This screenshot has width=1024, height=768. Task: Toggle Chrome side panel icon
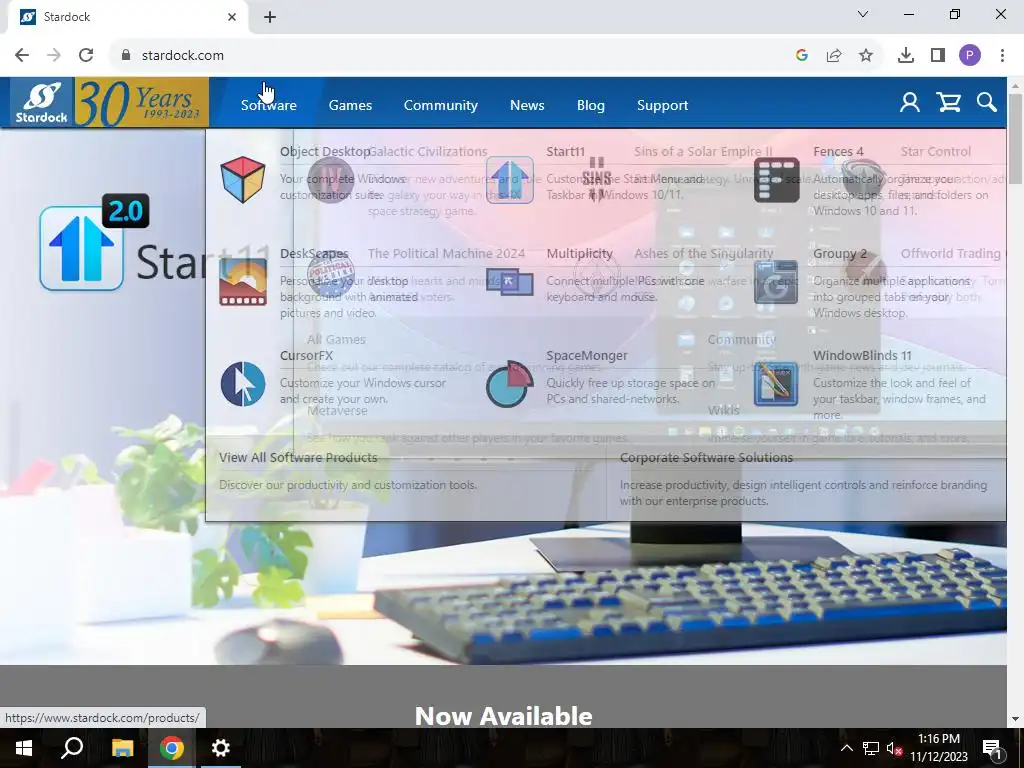click(938, 56)
